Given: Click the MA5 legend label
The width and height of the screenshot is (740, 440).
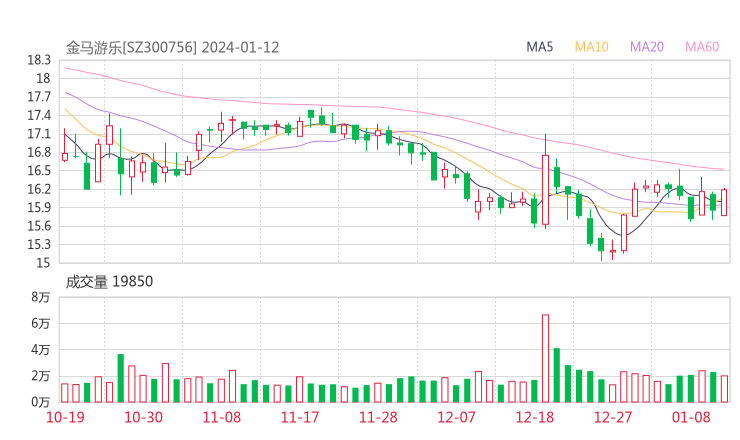Looking at the screenshot, I should click(539, 47).
